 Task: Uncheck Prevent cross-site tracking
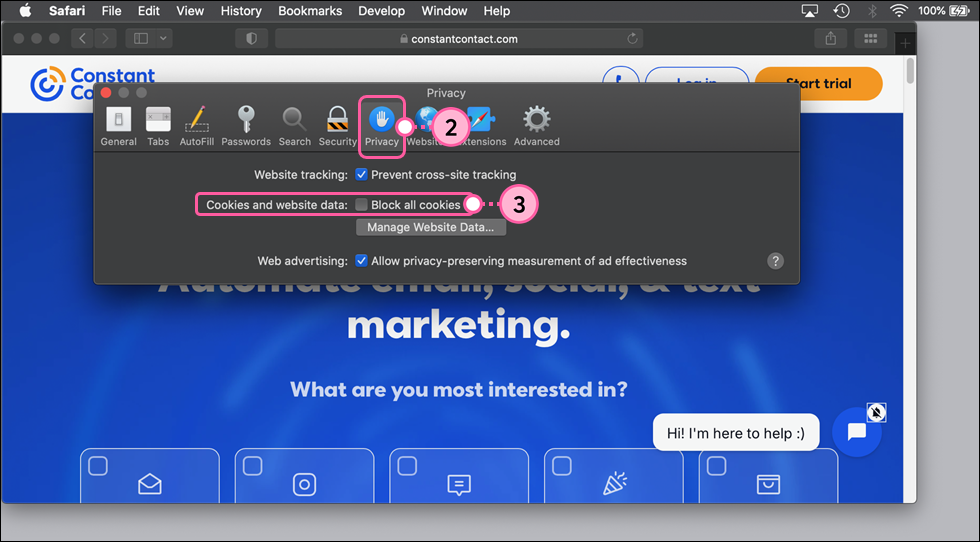pos(361,174)
